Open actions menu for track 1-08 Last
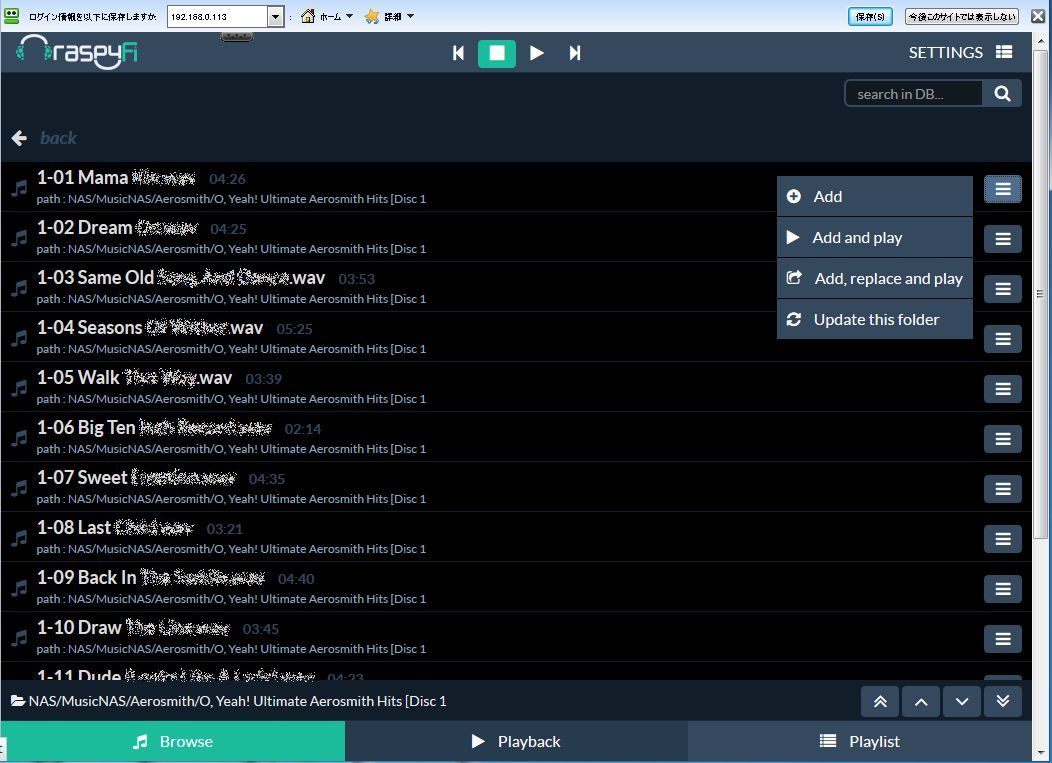This screenshot has height=763, width=1052. pos(1003,539)
